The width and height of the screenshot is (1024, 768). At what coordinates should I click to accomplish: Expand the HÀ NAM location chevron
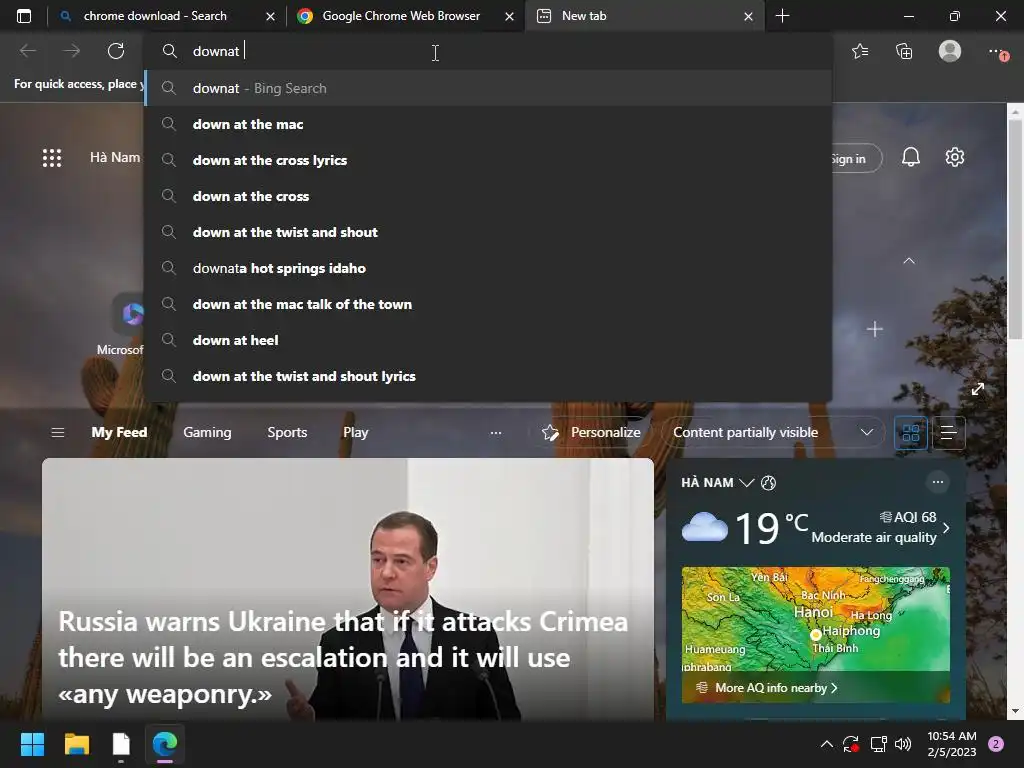(746, 483)
